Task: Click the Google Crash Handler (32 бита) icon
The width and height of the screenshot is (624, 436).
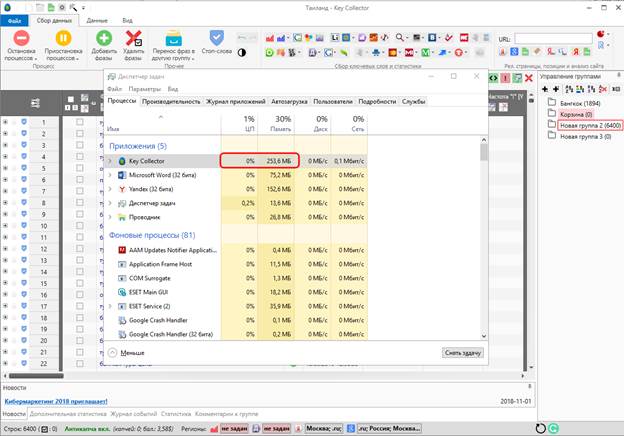Action: (122, 334)
